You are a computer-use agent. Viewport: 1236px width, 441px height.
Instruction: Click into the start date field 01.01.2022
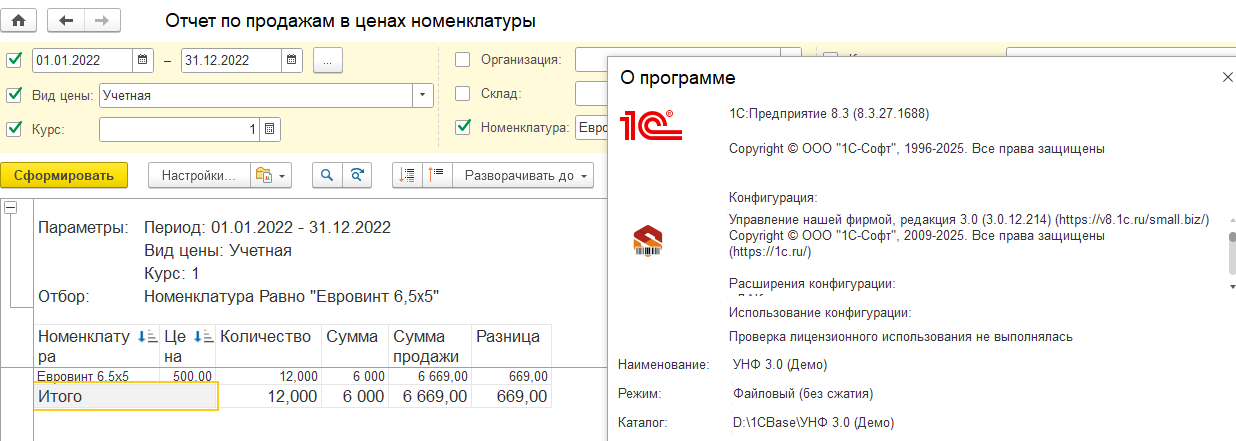tap(82, 60)
